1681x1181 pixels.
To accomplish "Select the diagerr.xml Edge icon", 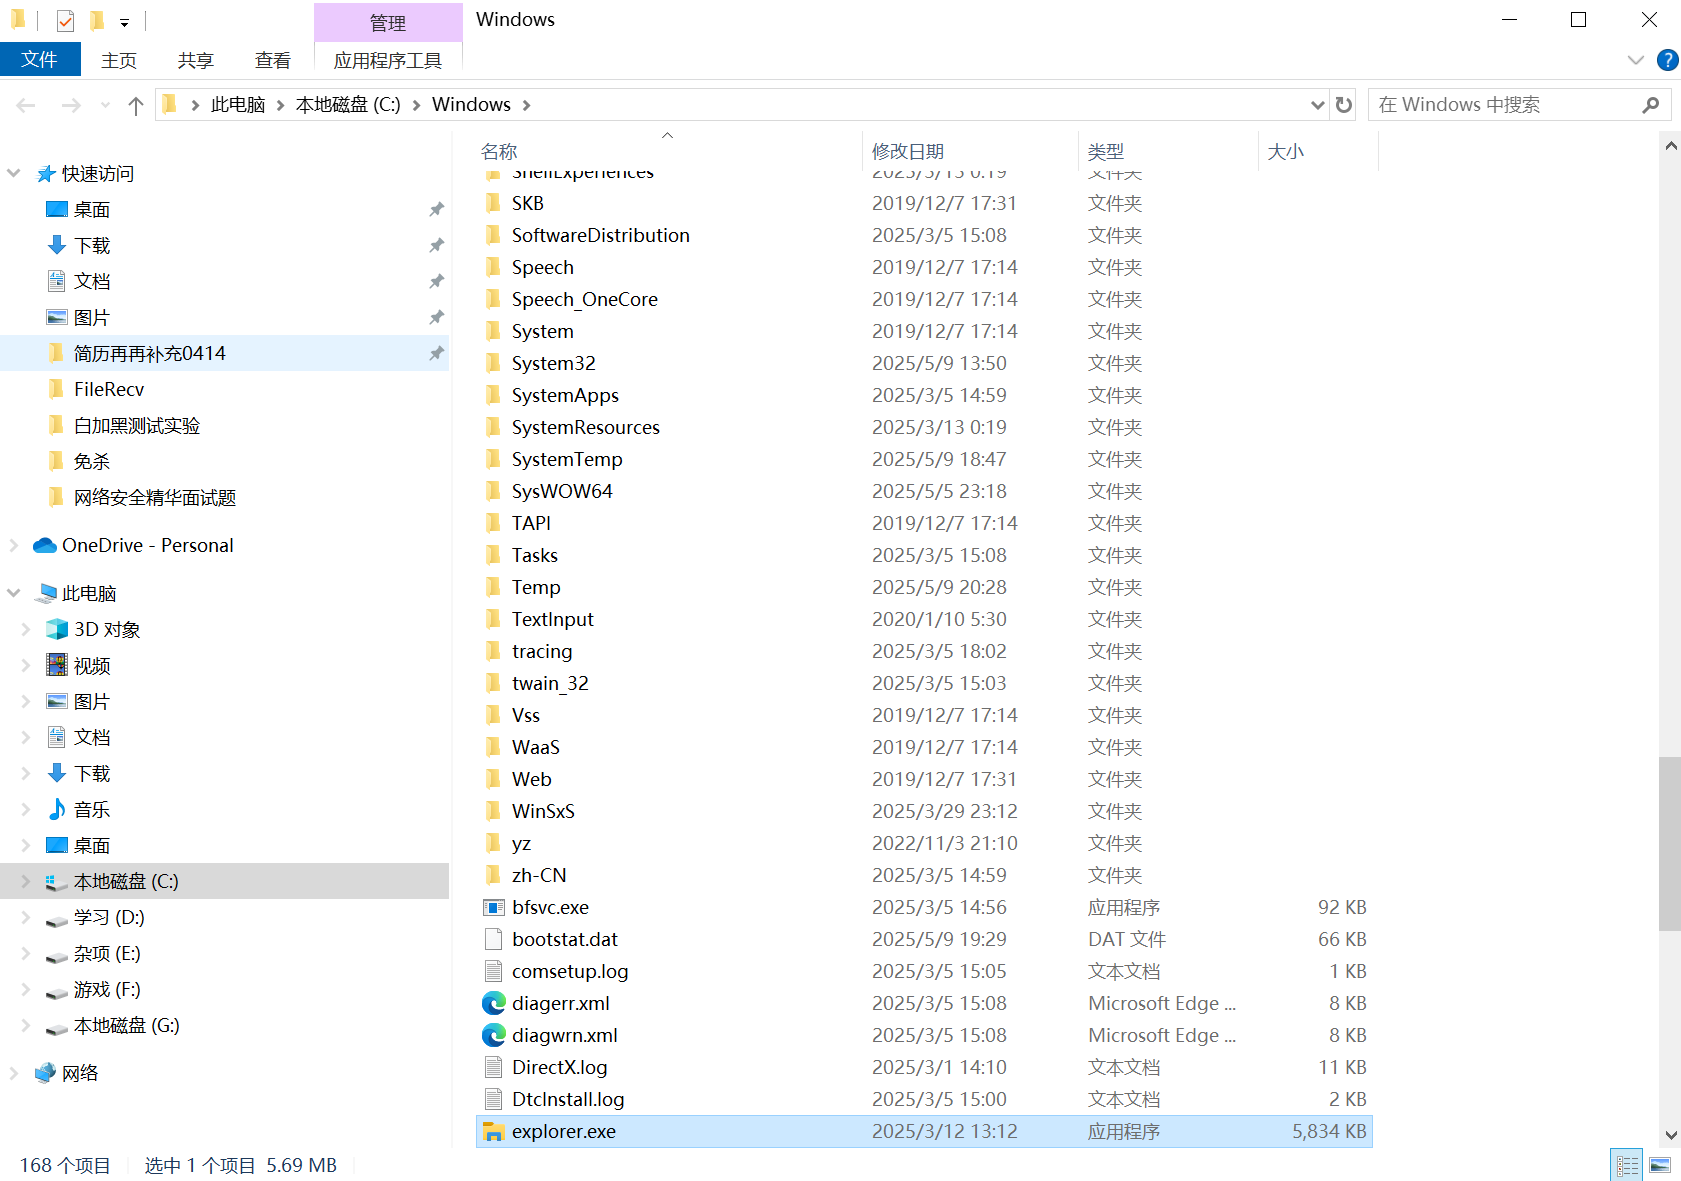I will click(x=493, y=1003).
